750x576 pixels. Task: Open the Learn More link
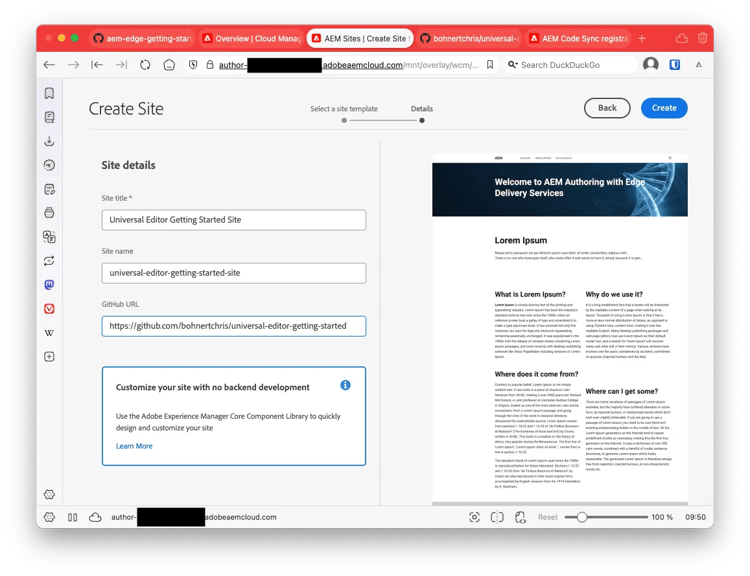coord(134,446)
